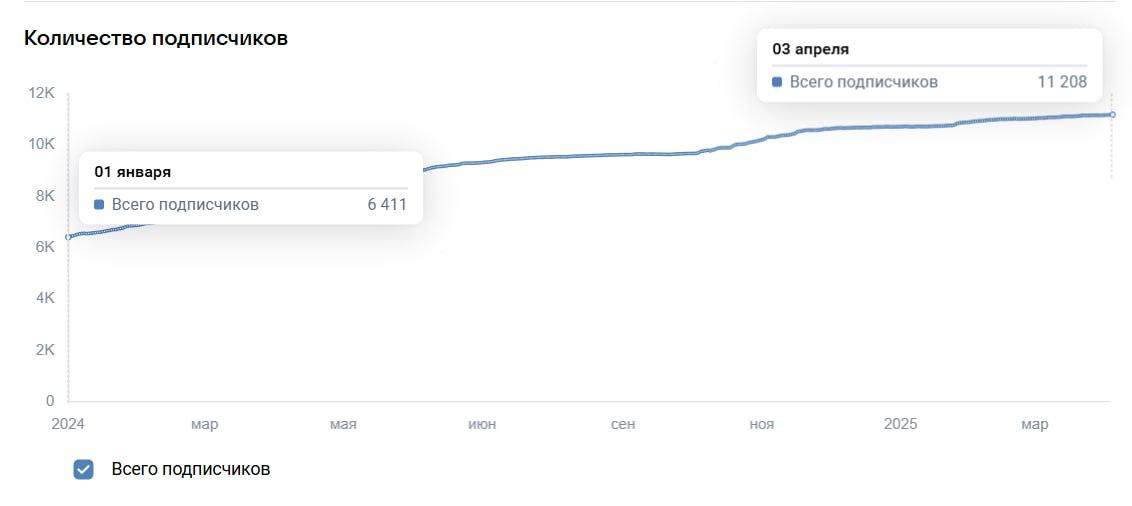Click the "ноя" x-axis label
Screen dimensions: 1132x506
coord(761,424)
